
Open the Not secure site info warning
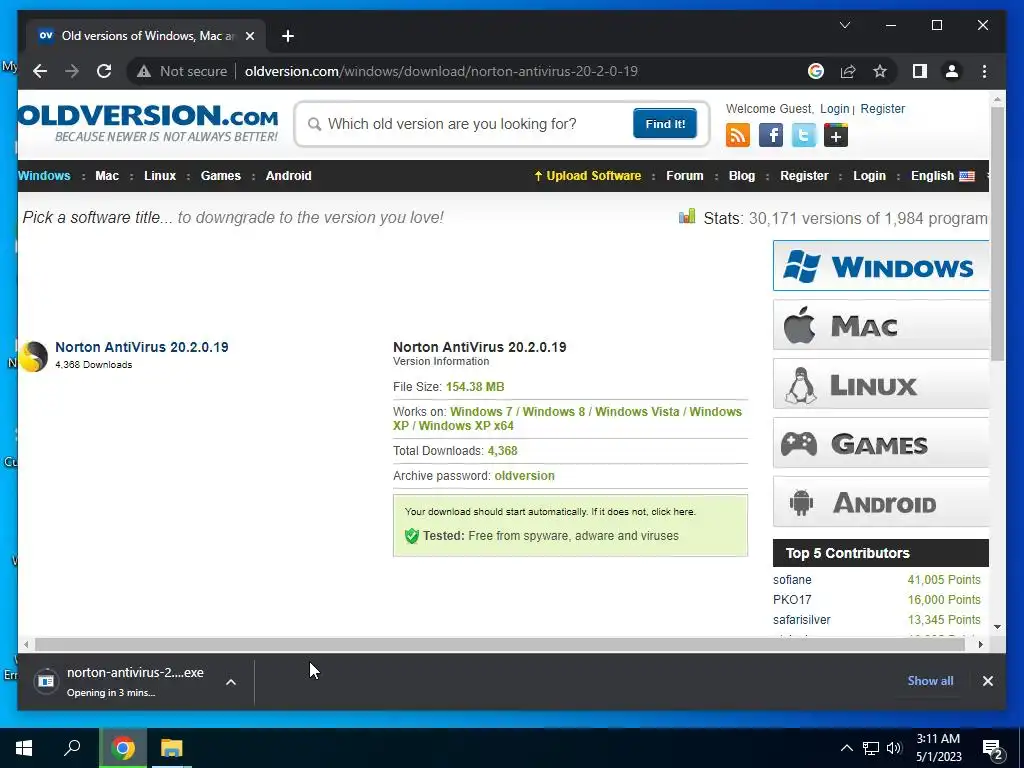182,71
